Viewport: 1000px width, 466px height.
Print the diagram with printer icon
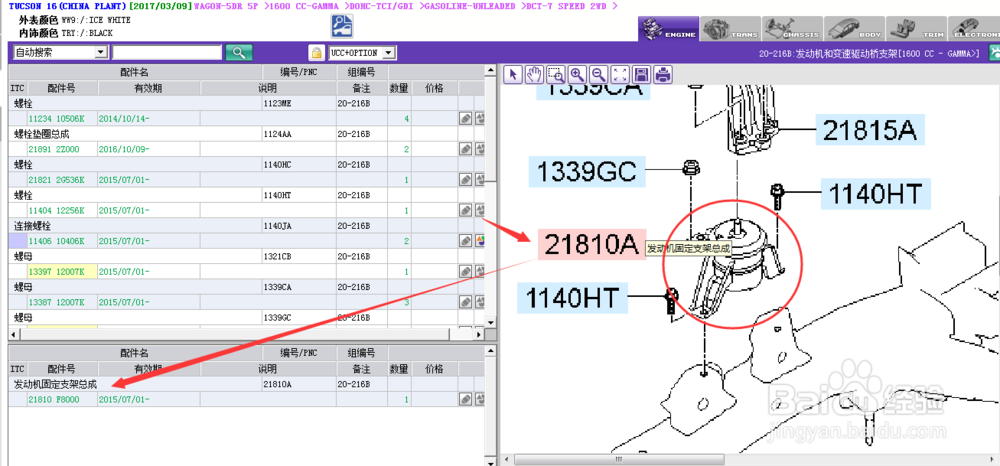point(663,75)
